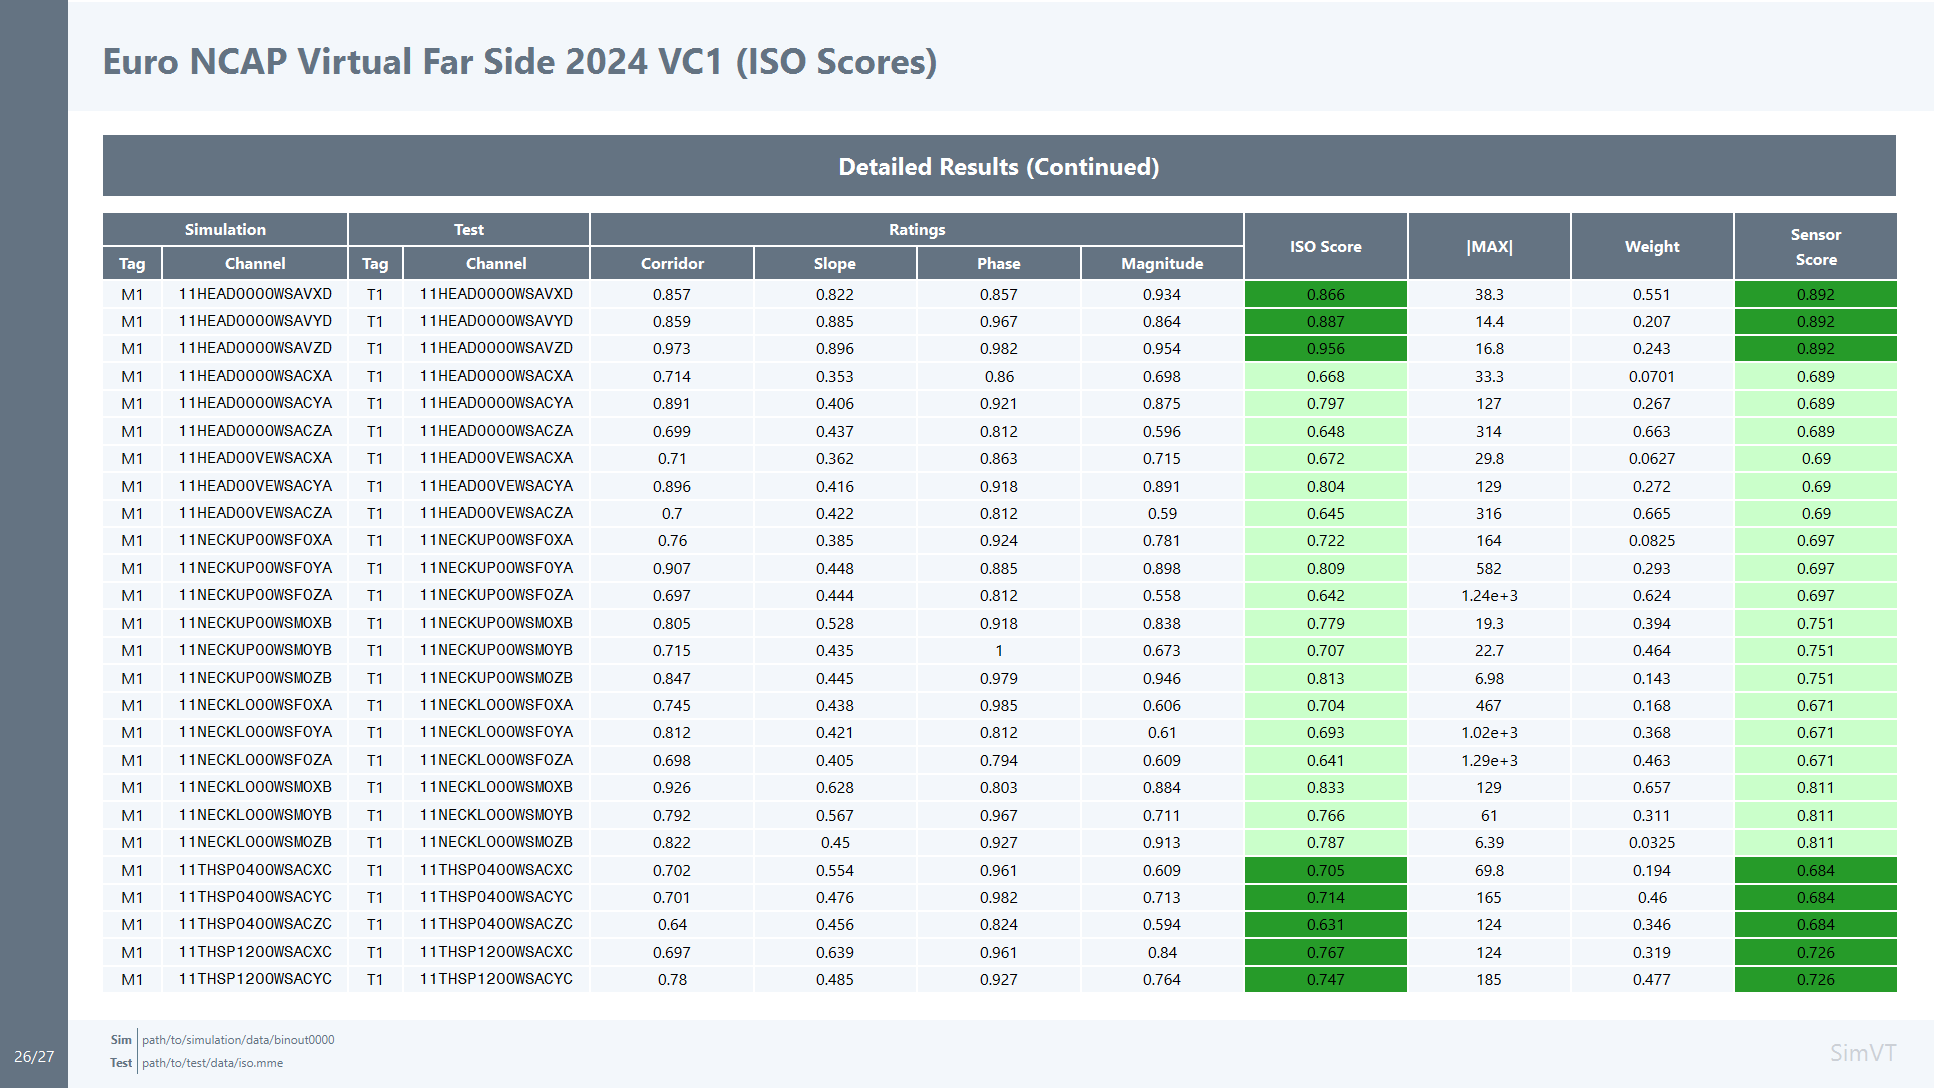Click the Detailed Results (Continued) heading

[x=999, y=166]
